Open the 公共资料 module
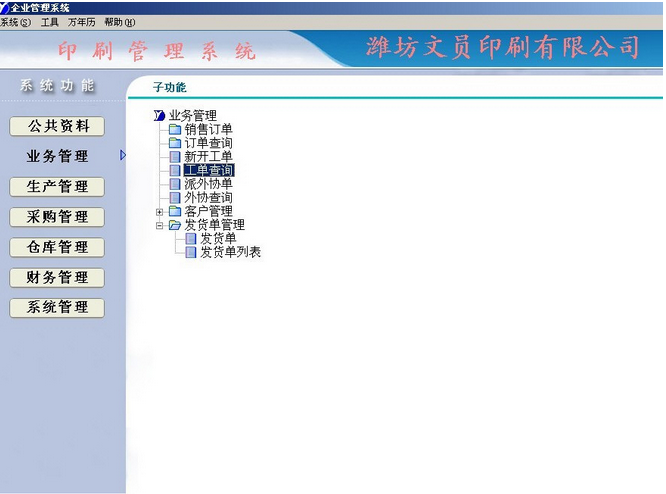The width and height of the screenshot is (666, 494). (x=57, y=126)
